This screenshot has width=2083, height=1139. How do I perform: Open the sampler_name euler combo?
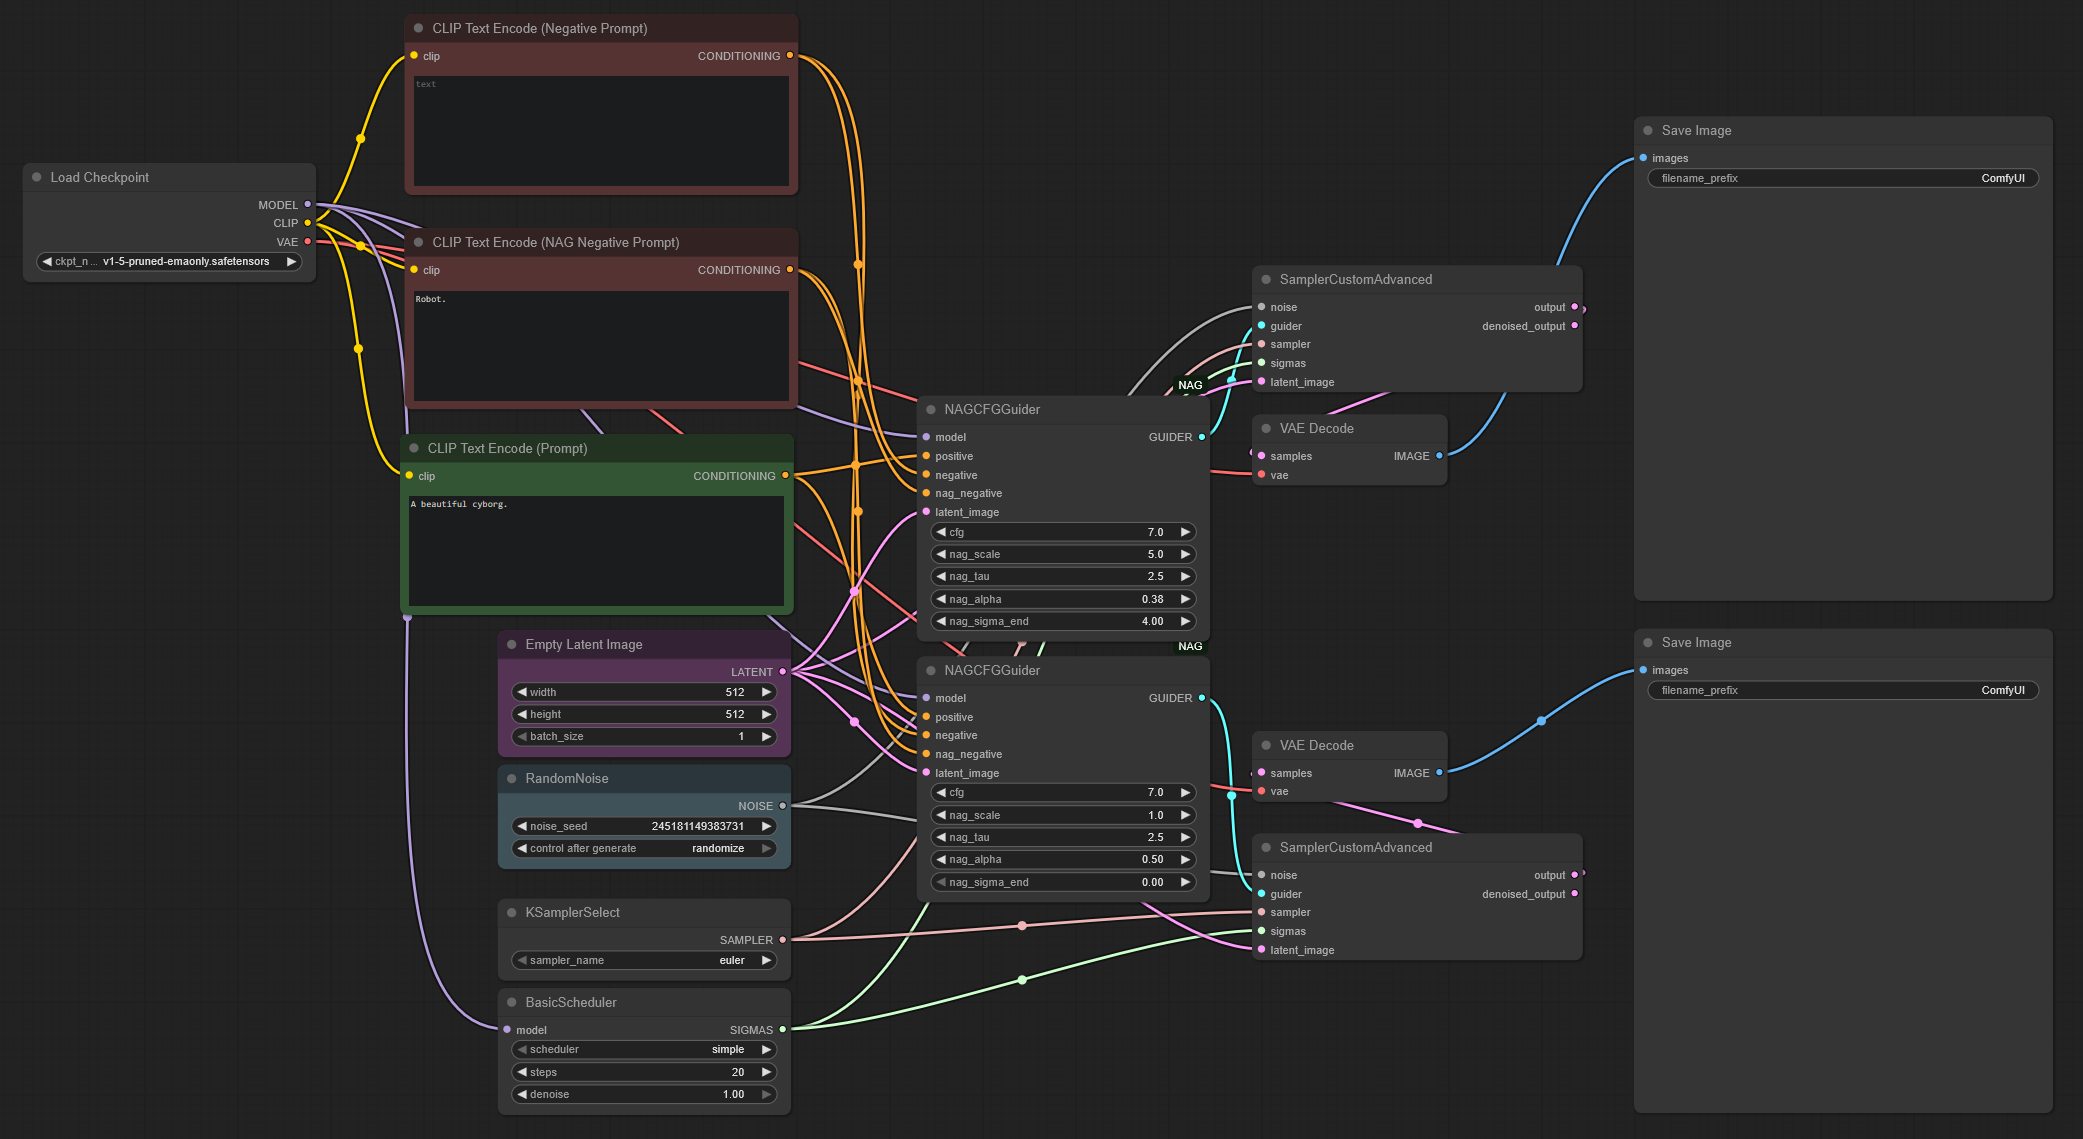pos(644,960)
